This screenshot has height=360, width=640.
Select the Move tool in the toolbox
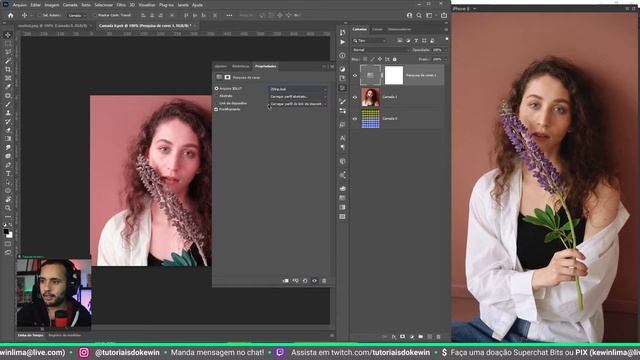[8, 35]
